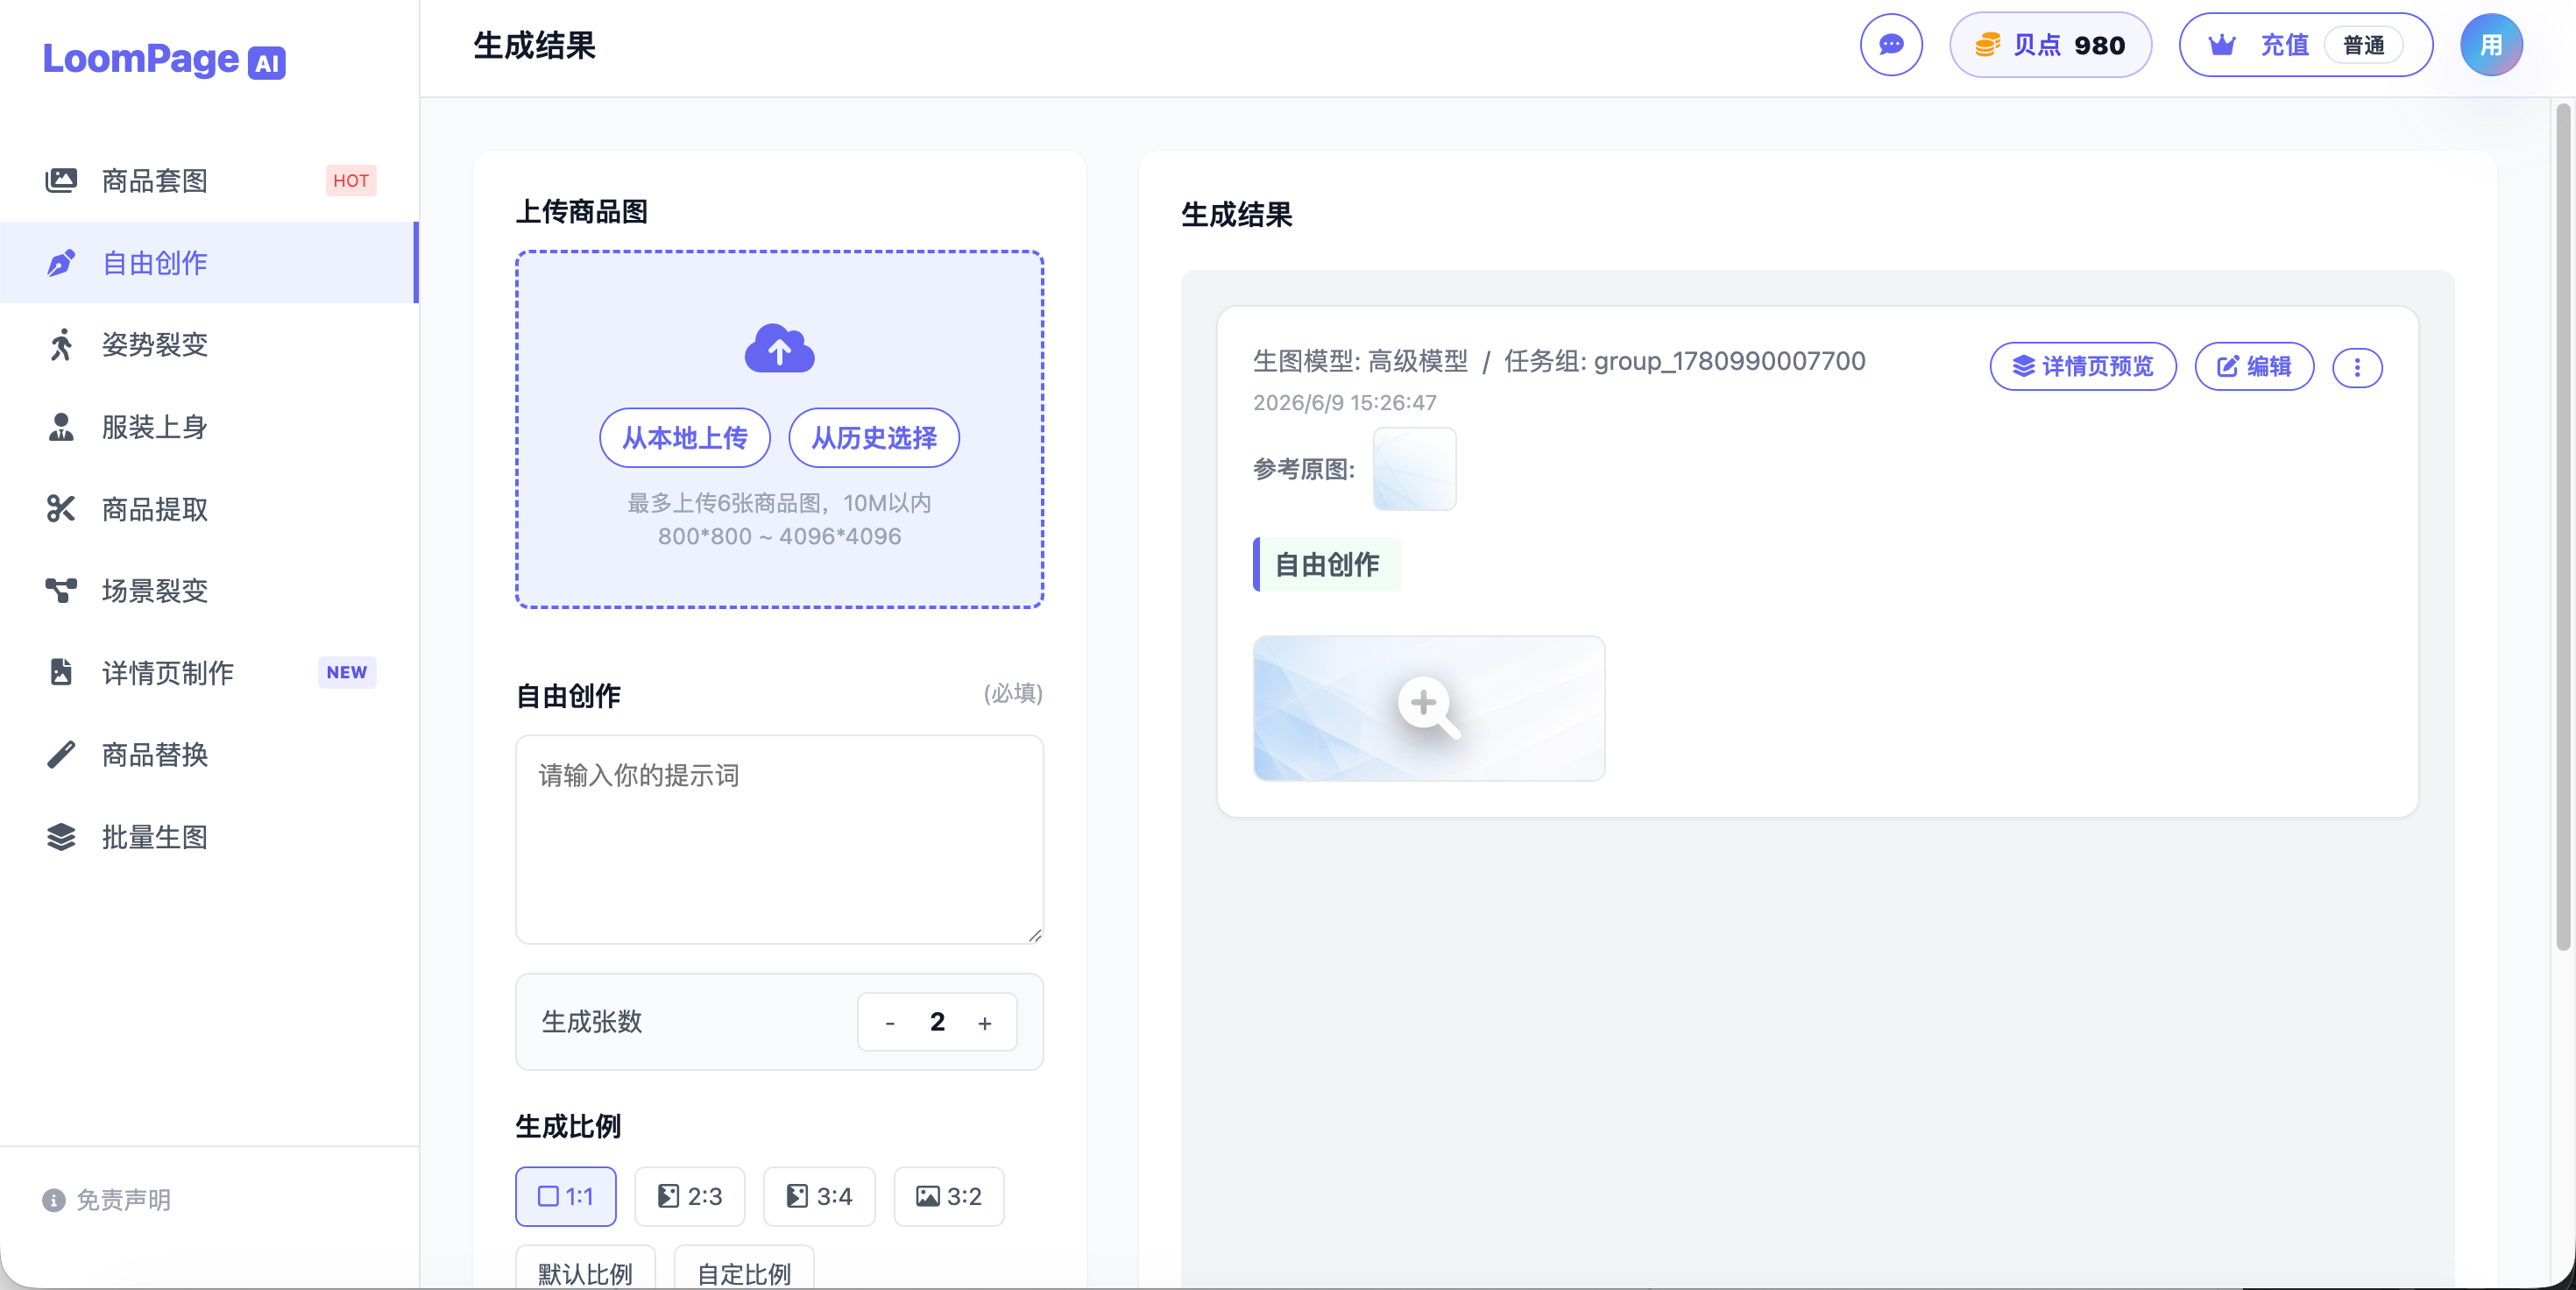Click the cloud upload icon
2576x1290 pixels.
[x=779, y=348]
